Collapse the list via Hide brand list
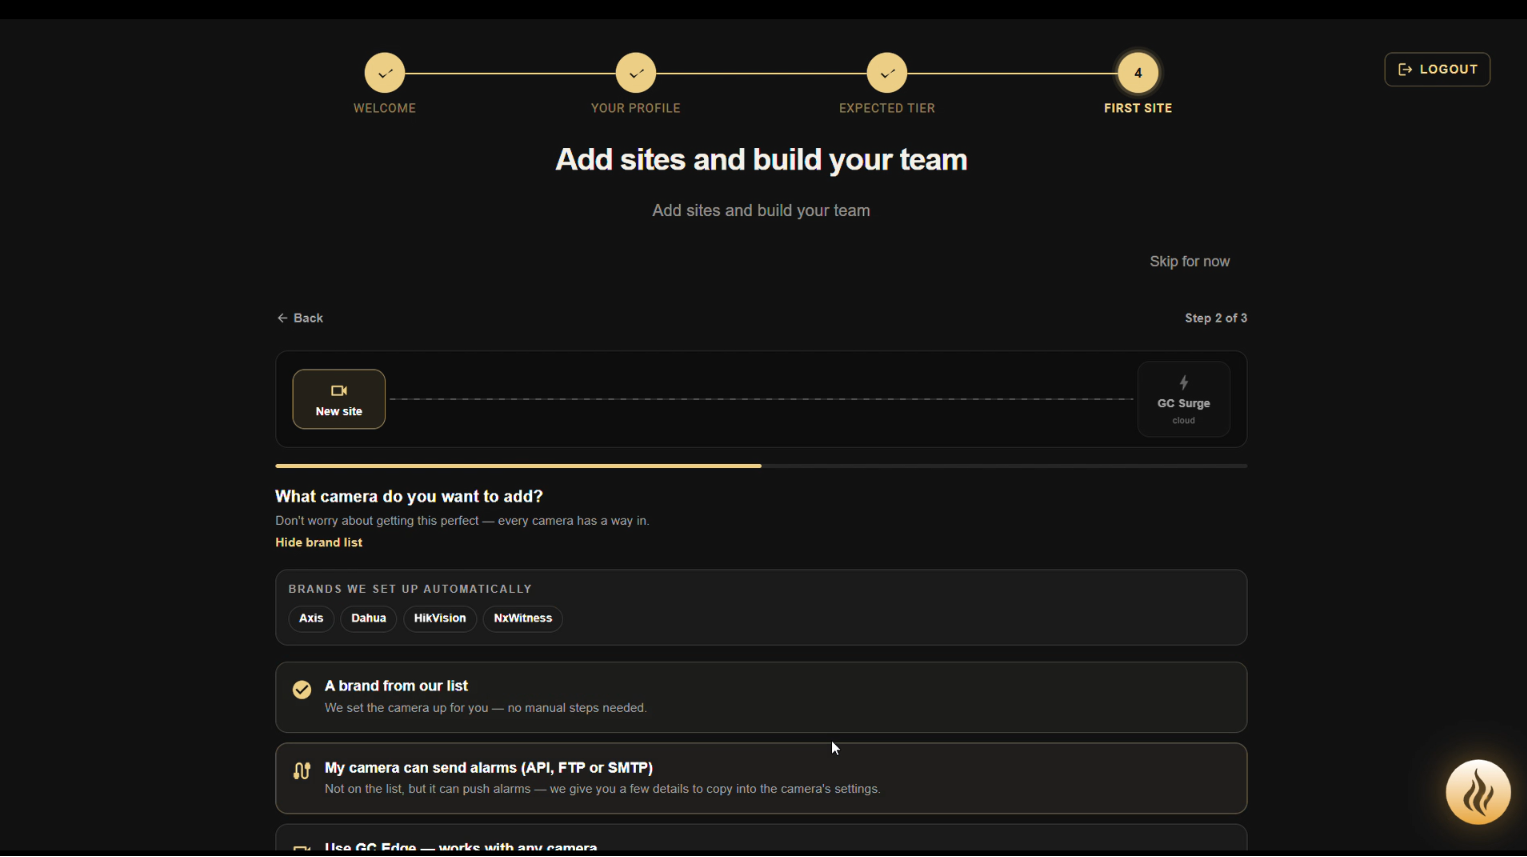This screenshot has width=1527, height=857. point(319,542)
